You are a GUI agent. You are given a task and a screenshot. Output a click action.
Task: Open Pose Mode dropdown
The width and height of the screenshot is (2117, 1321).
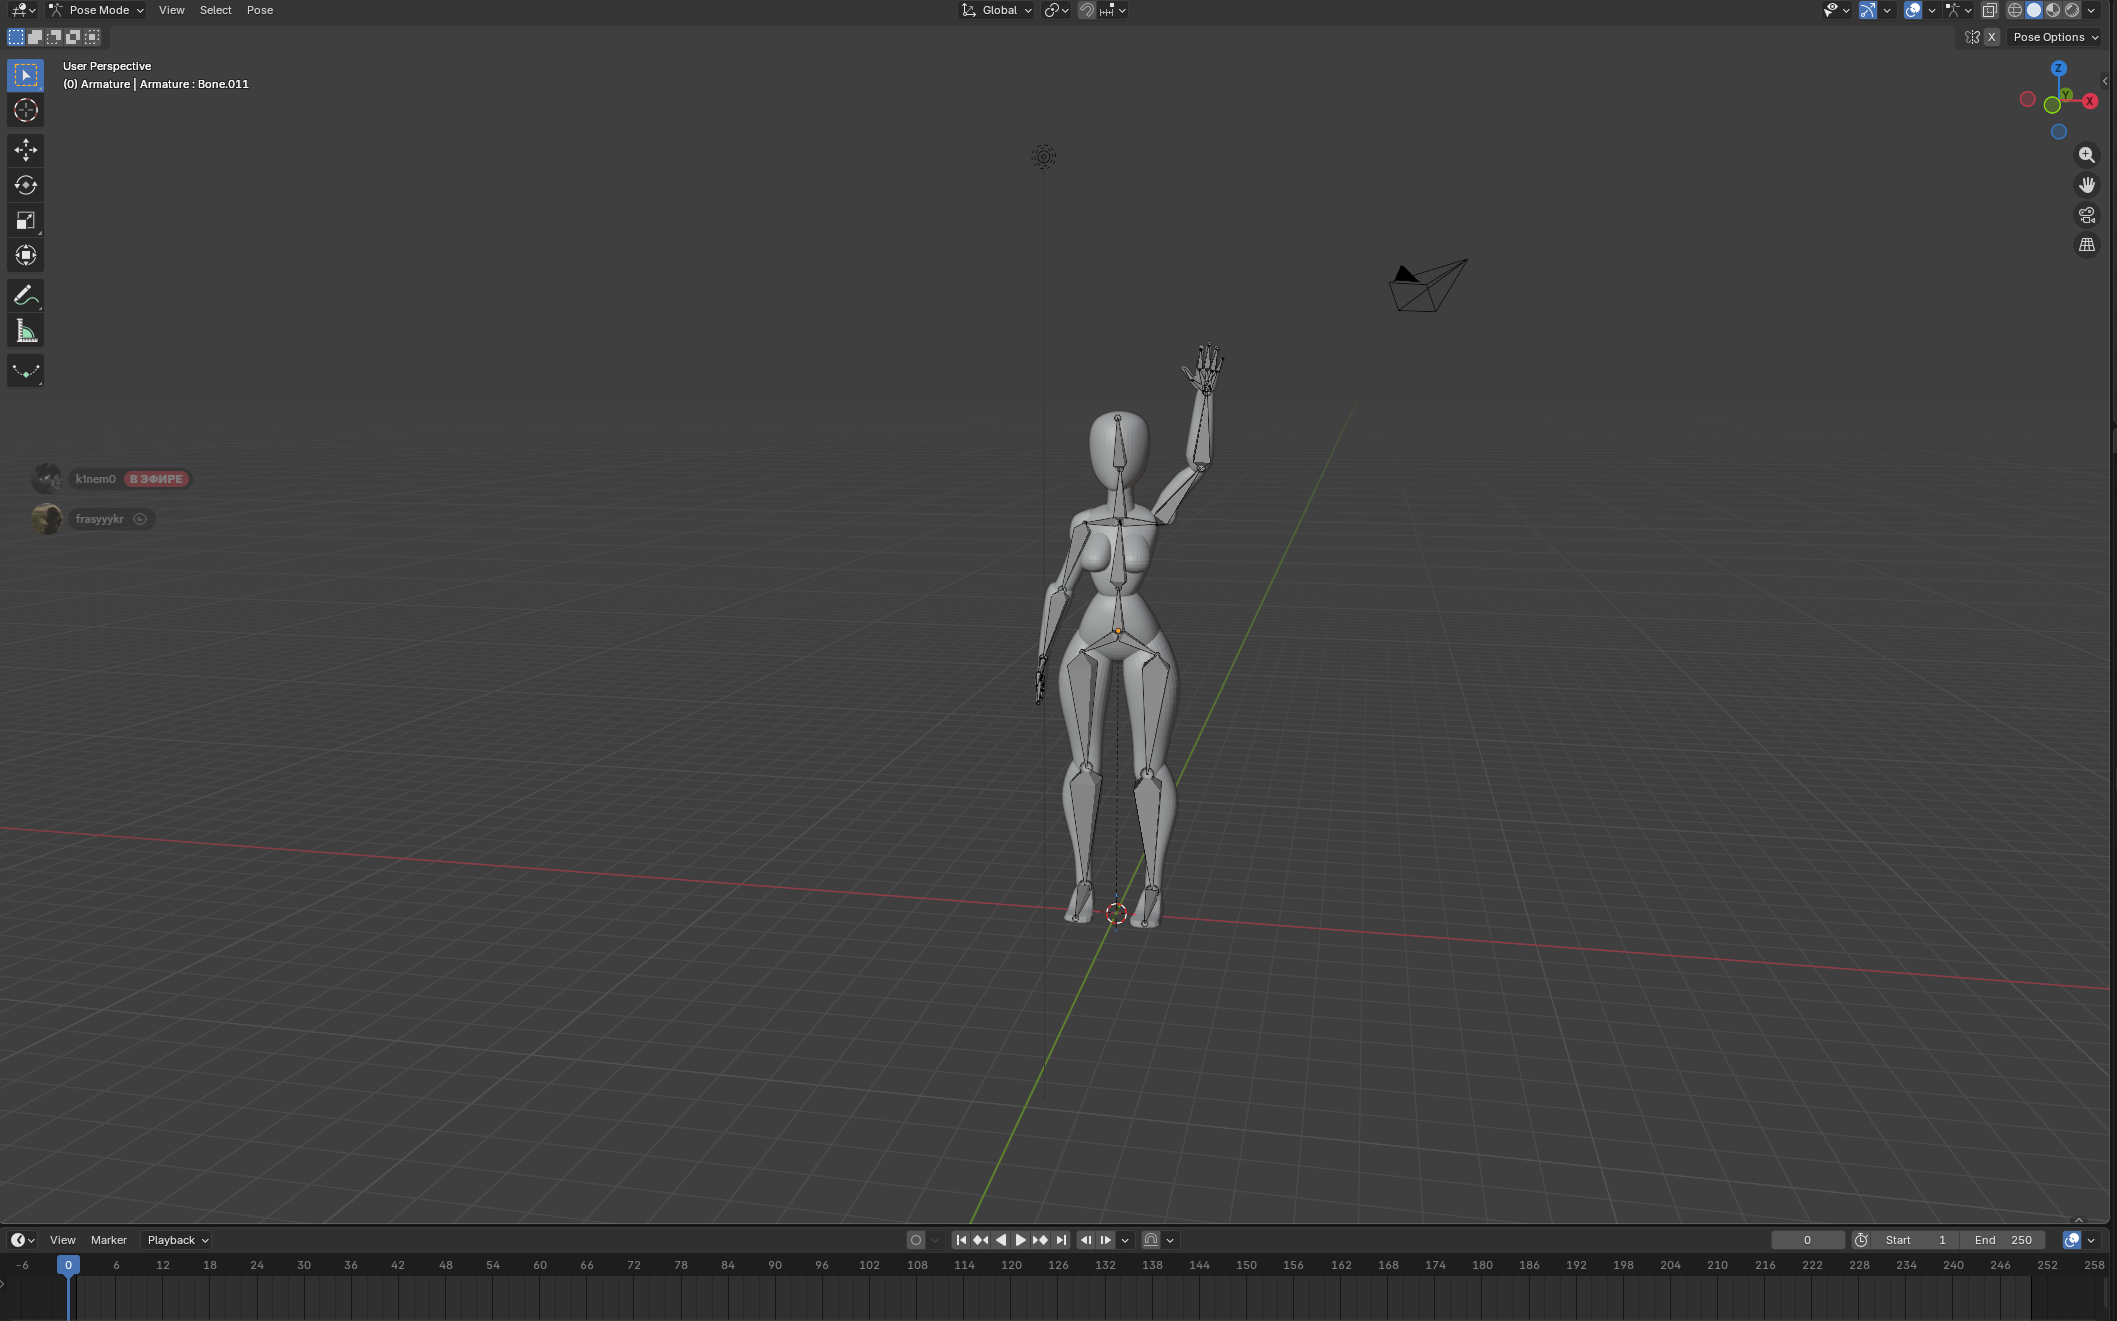click(96, 10)
